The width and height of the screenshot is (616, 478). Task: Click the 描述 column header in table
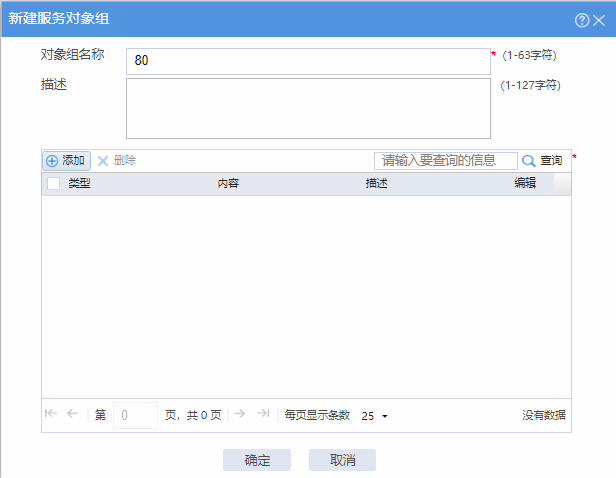point(376,184)
